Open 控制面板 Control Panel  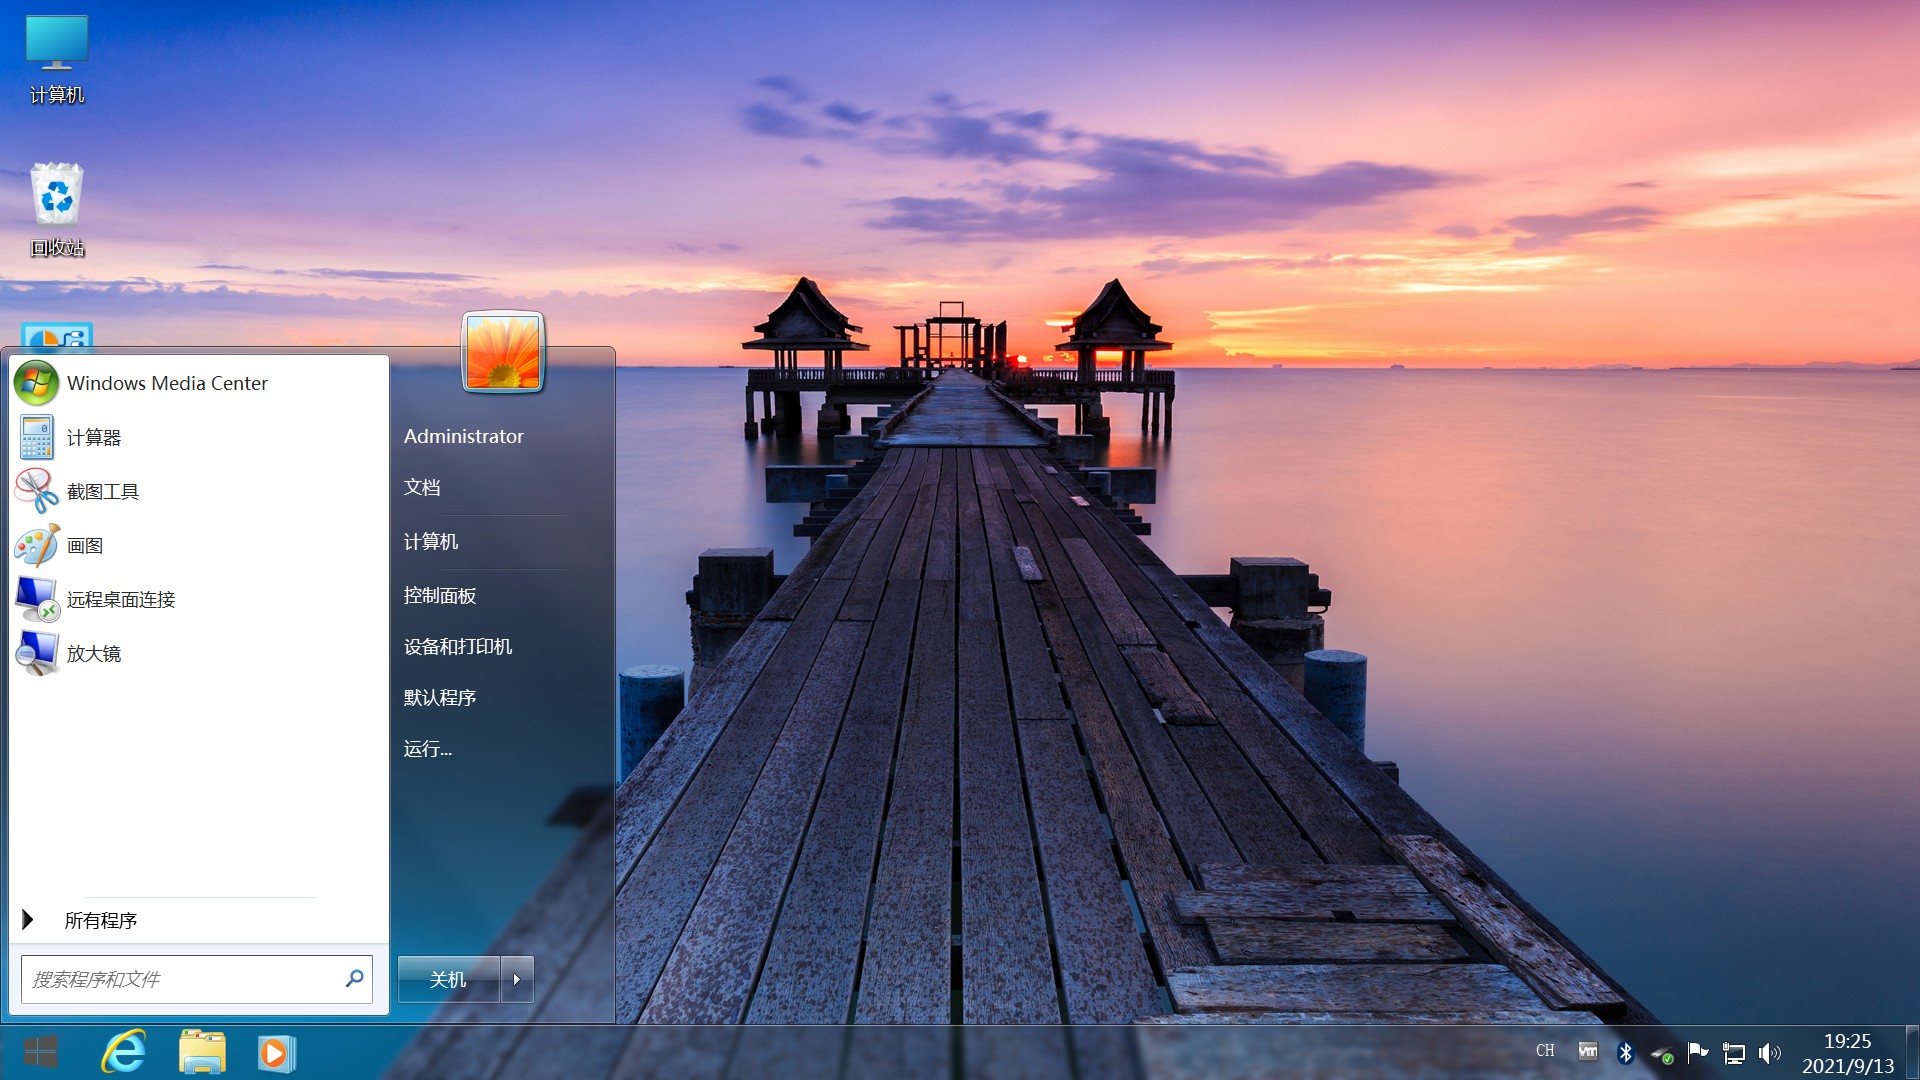point(439,593)
